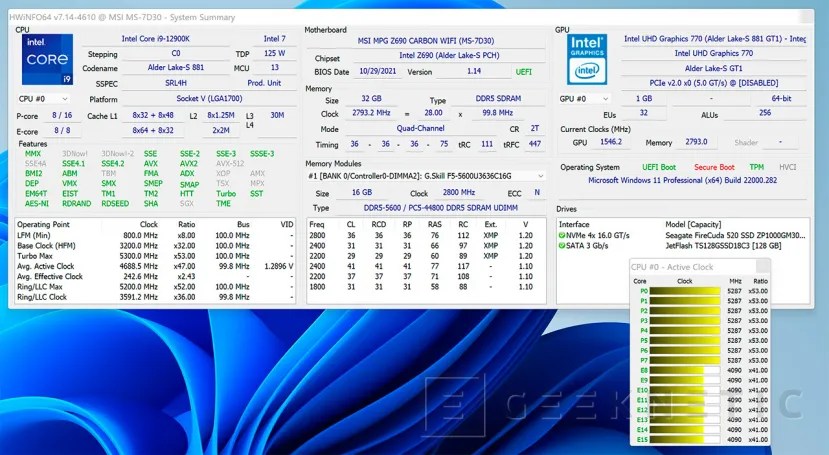Screen dimensions: 829x455
Task: Click the HWiNFO64 System Summary title bar
Action: pos(411,17)
